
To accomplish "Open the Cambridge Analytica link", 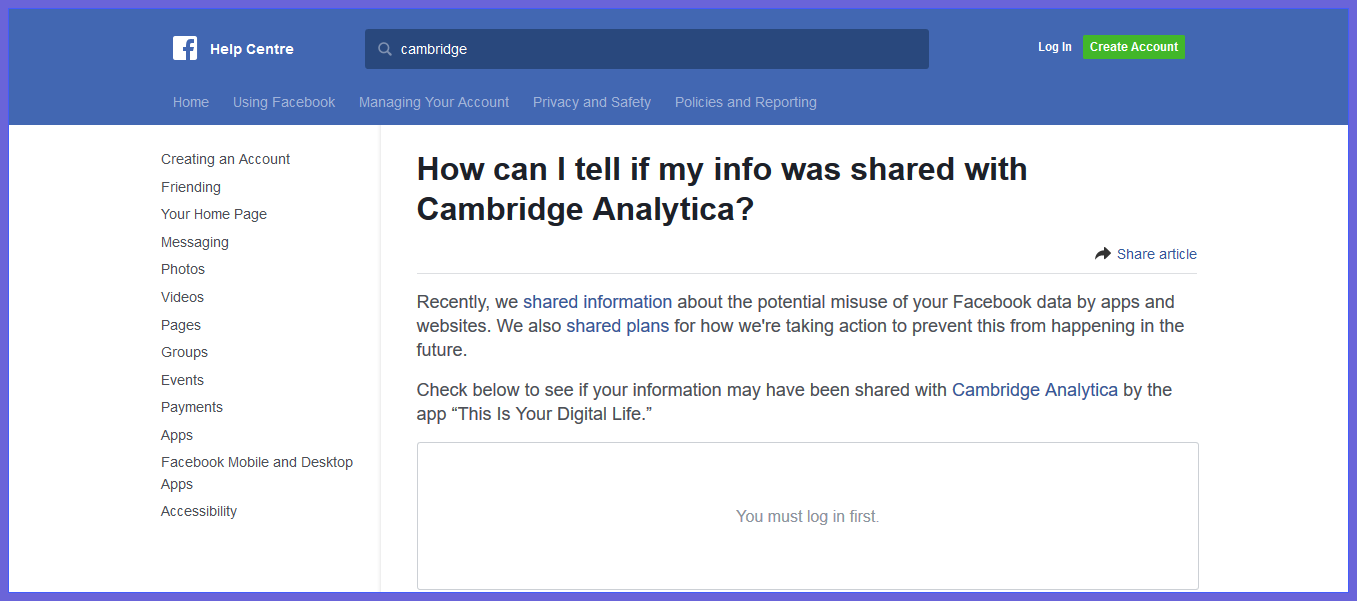I will click(1034, 390).
